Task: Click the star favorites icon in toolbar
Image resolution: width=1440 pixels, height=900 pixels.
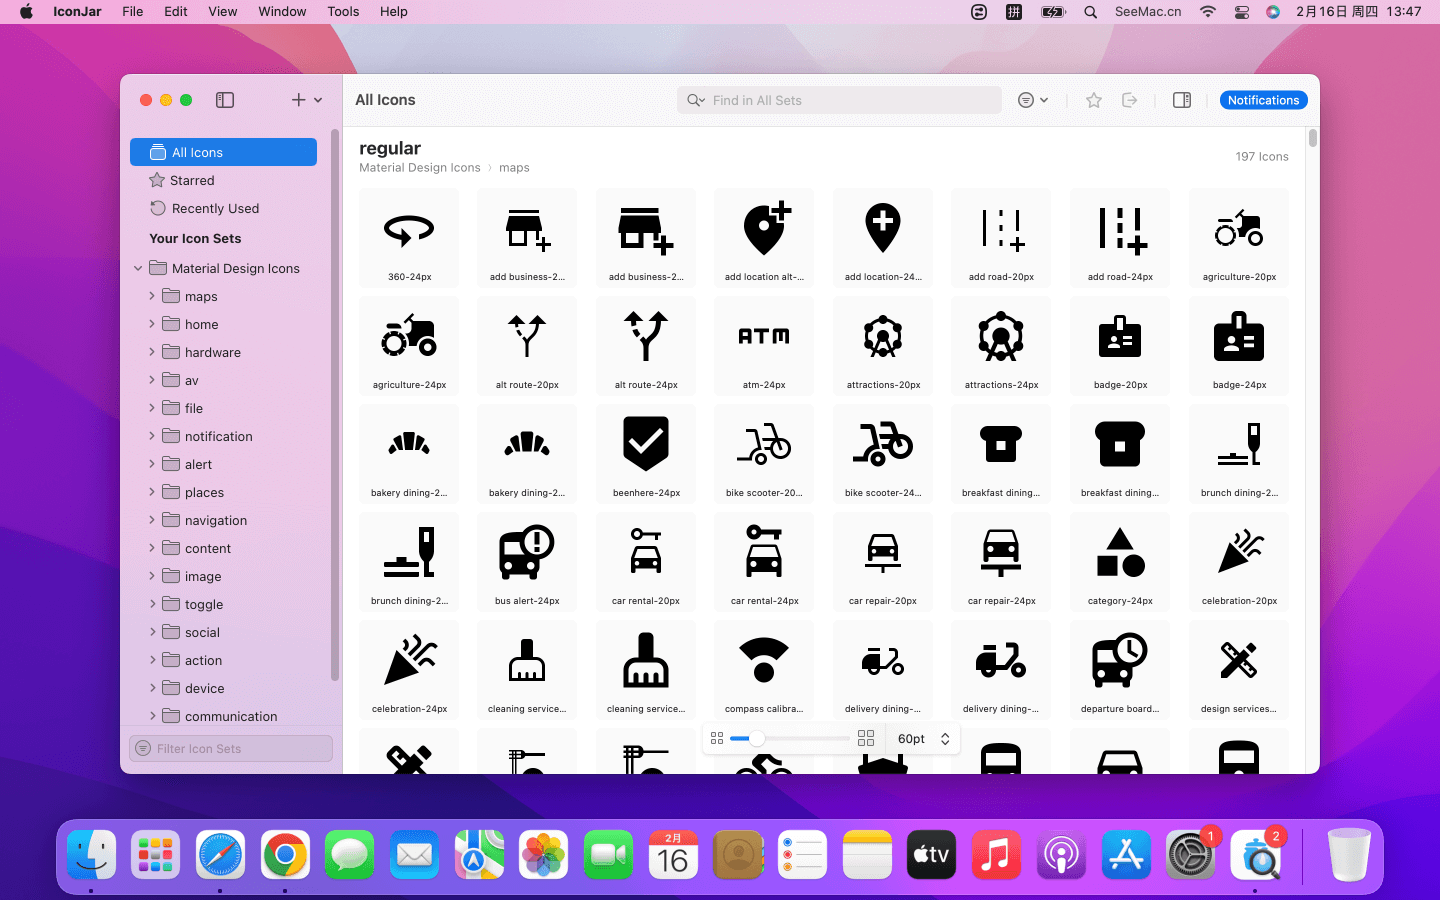Action: click(x=1093, y=100)
